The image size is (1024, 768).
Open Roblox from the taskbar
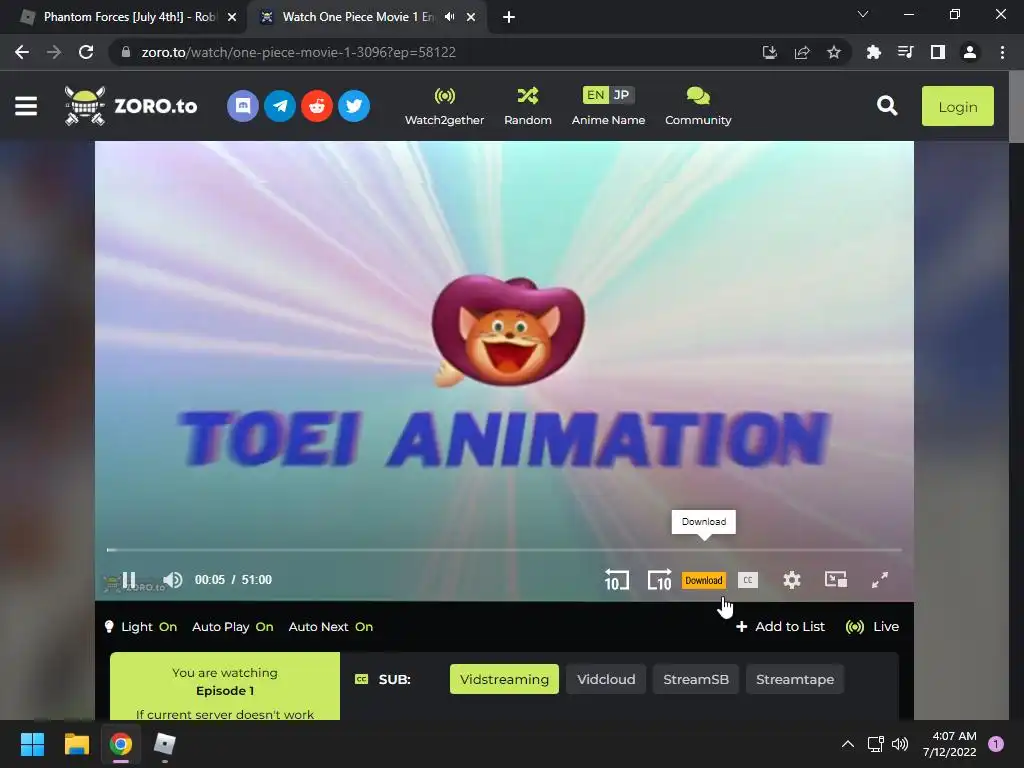pyautogui.click(x=165, y=744)
